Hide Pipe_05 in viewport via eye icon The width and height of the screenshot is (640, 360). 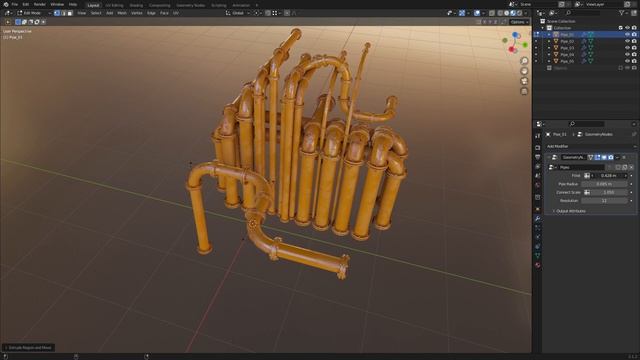[627, 61]
